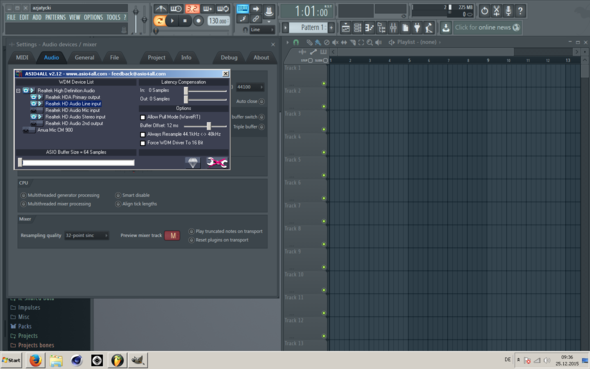
Task: Open the step sequencer (channel rack)
Action: point(357,27)
